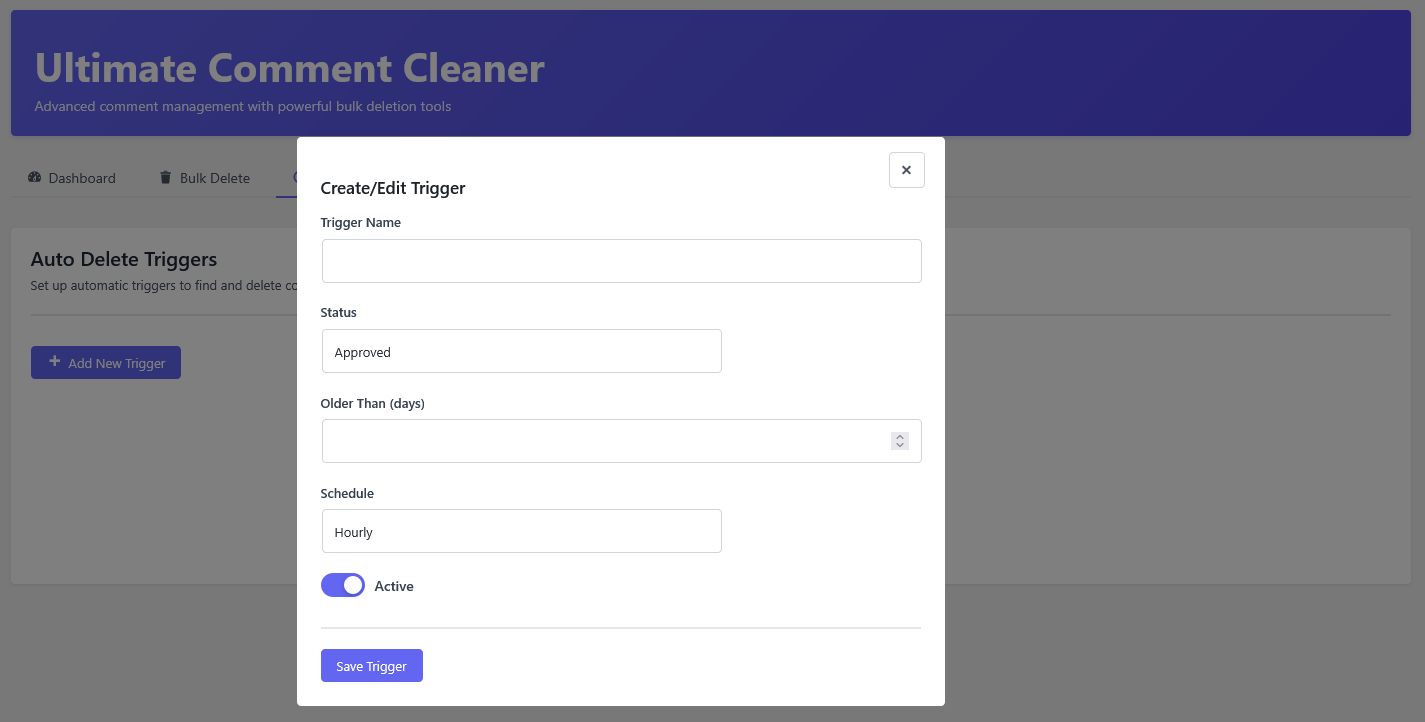Click the Ultimate Comment Cleaner banner title
Viewport: 1425px width, 722px height.
[x=289, y=68]
